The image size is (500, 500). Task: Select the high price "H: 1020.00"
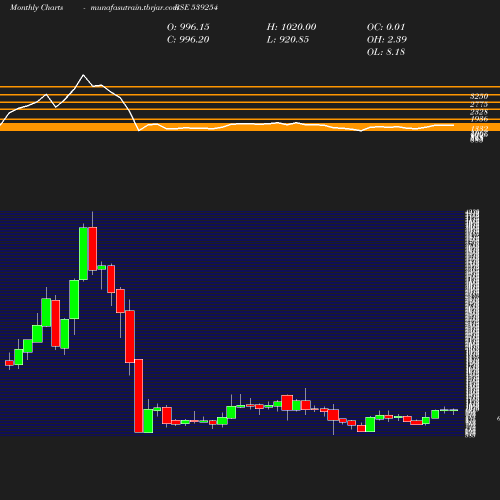[291, 27]
